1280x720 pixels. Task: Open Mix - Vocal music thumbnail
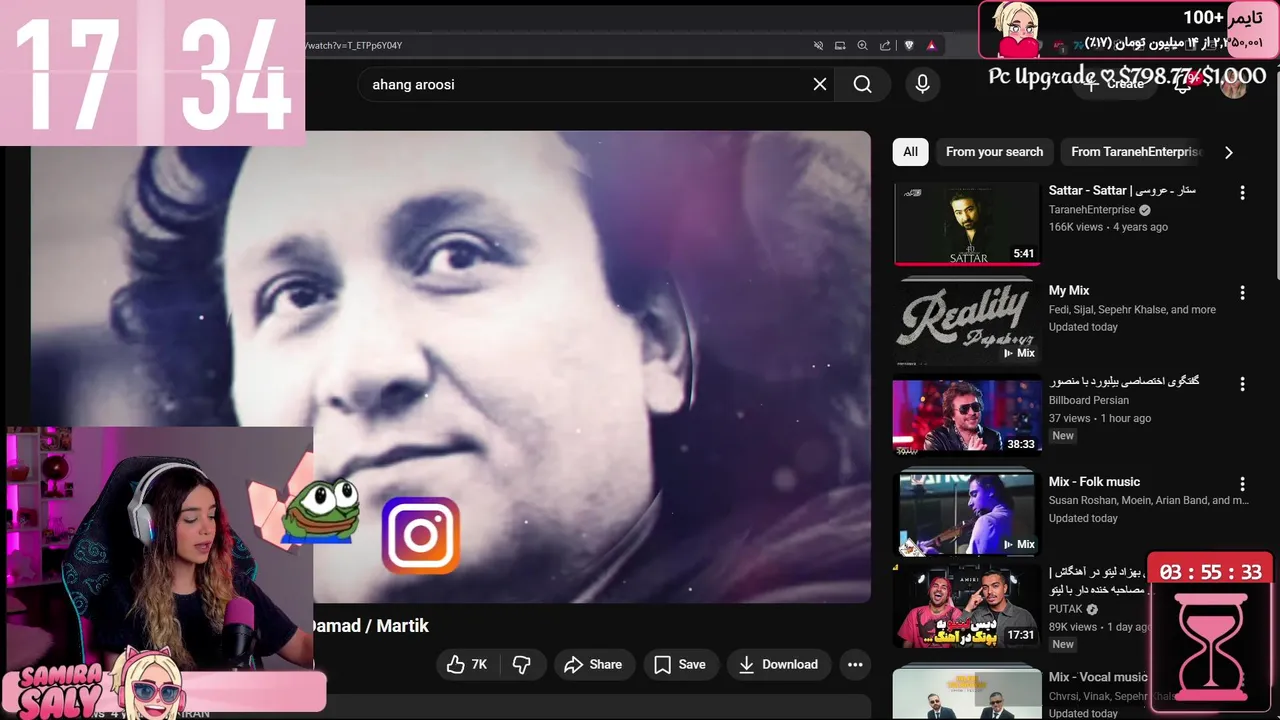(967, 692)
